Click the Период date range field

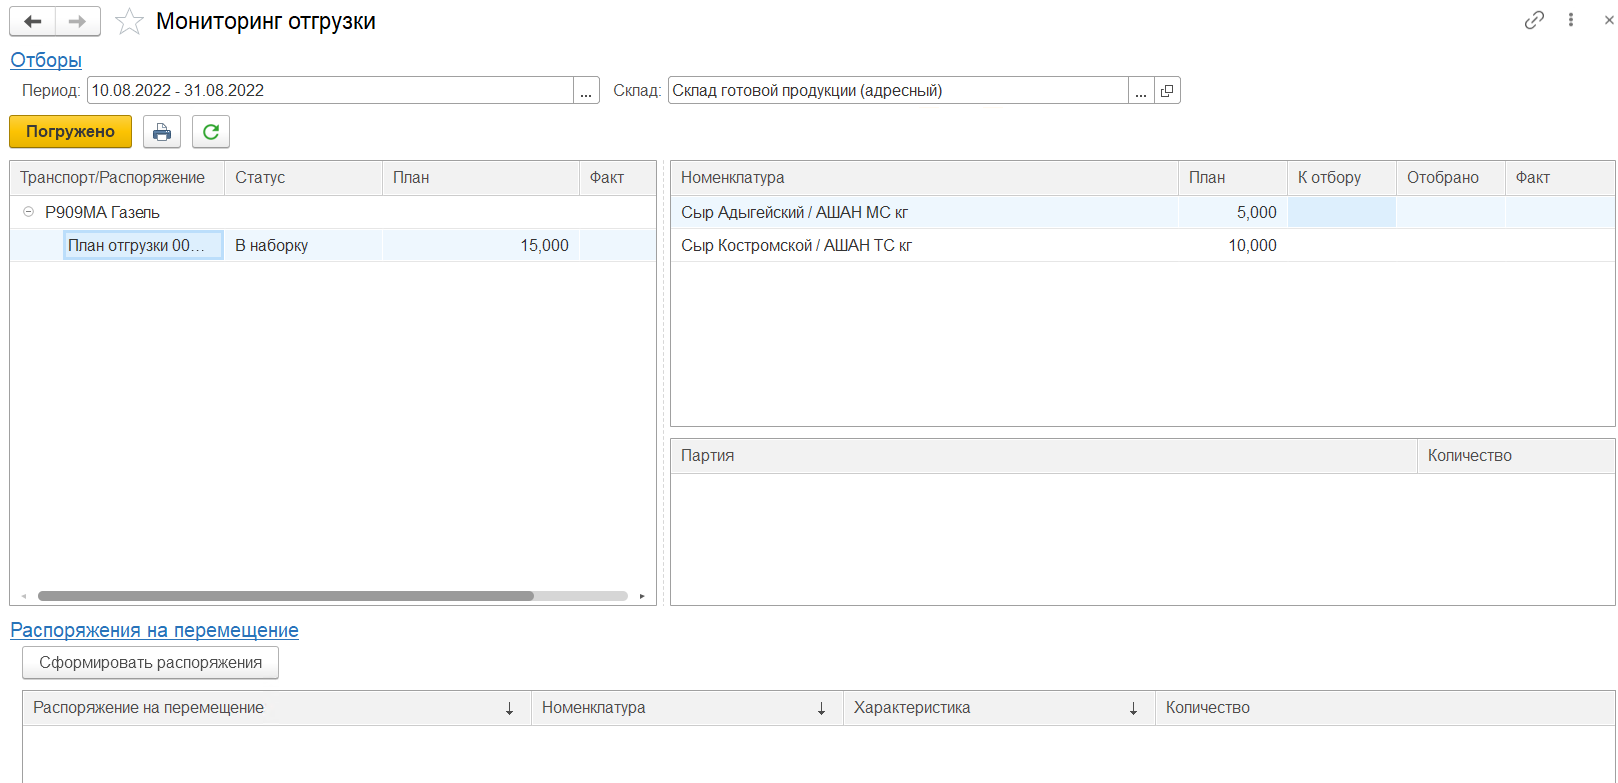(330, 91)
